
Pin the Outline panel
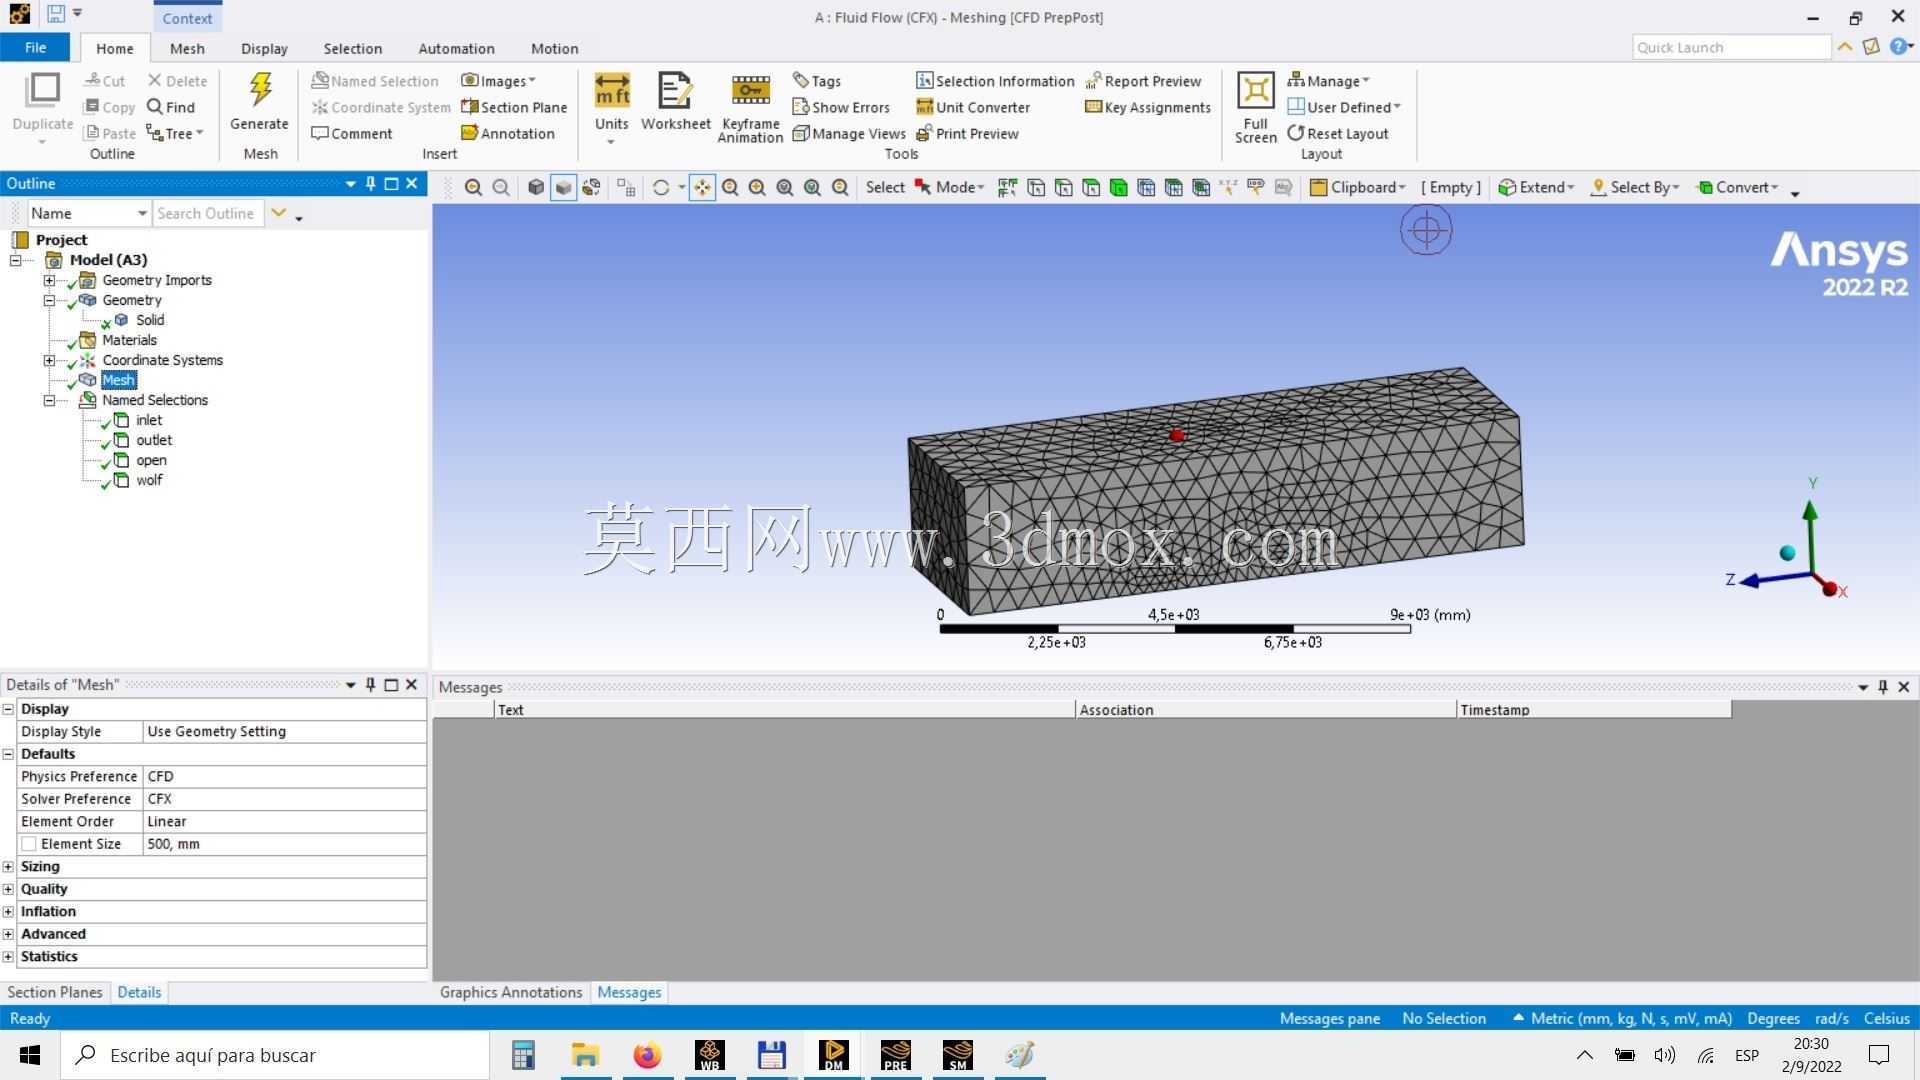point(371,183)
